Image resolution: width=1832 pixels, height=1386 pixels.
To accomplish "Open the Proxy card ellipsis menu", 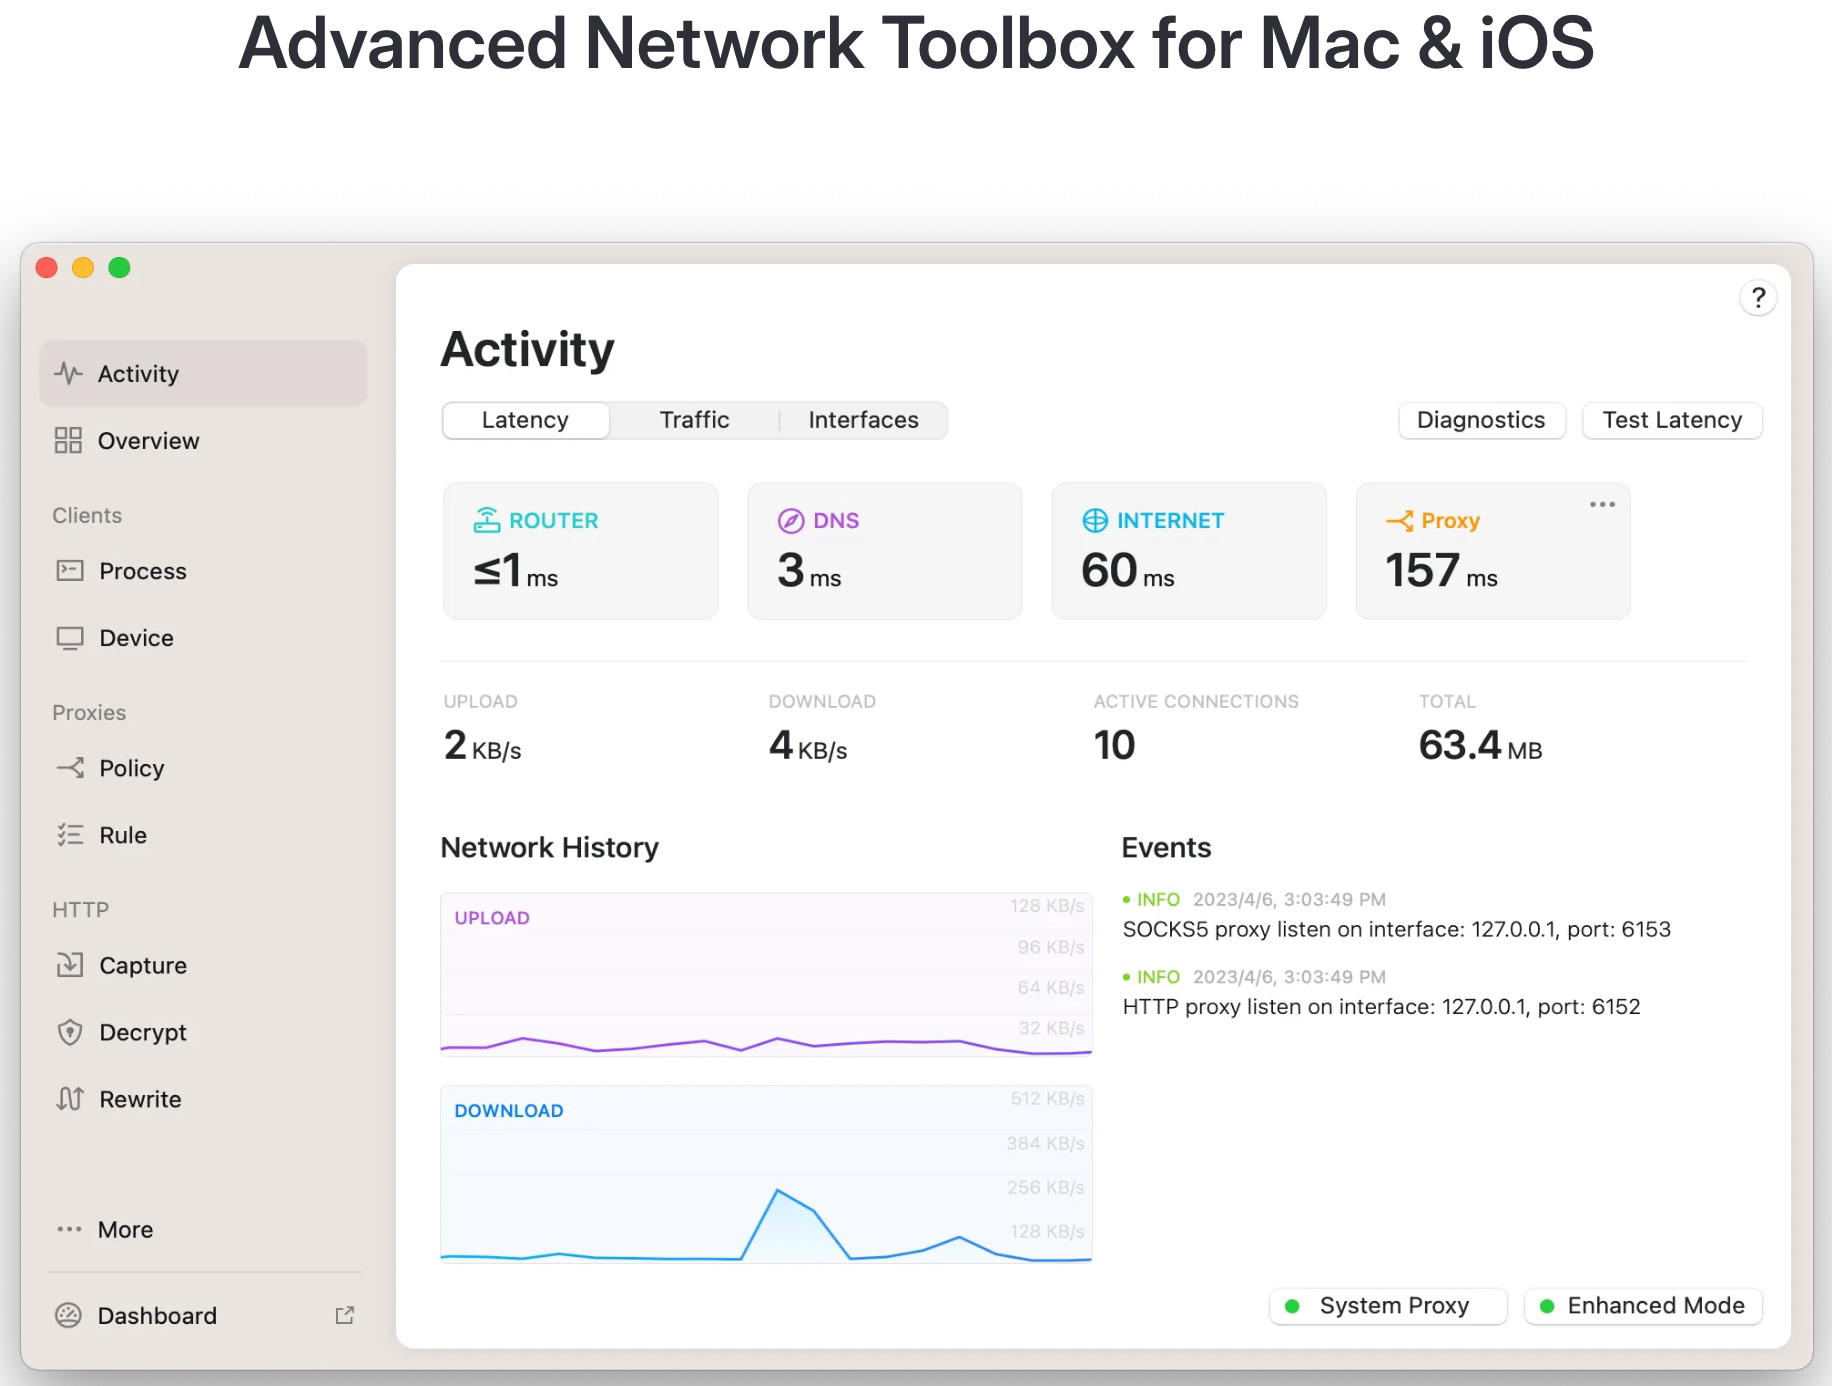I will click(1602, 505).
